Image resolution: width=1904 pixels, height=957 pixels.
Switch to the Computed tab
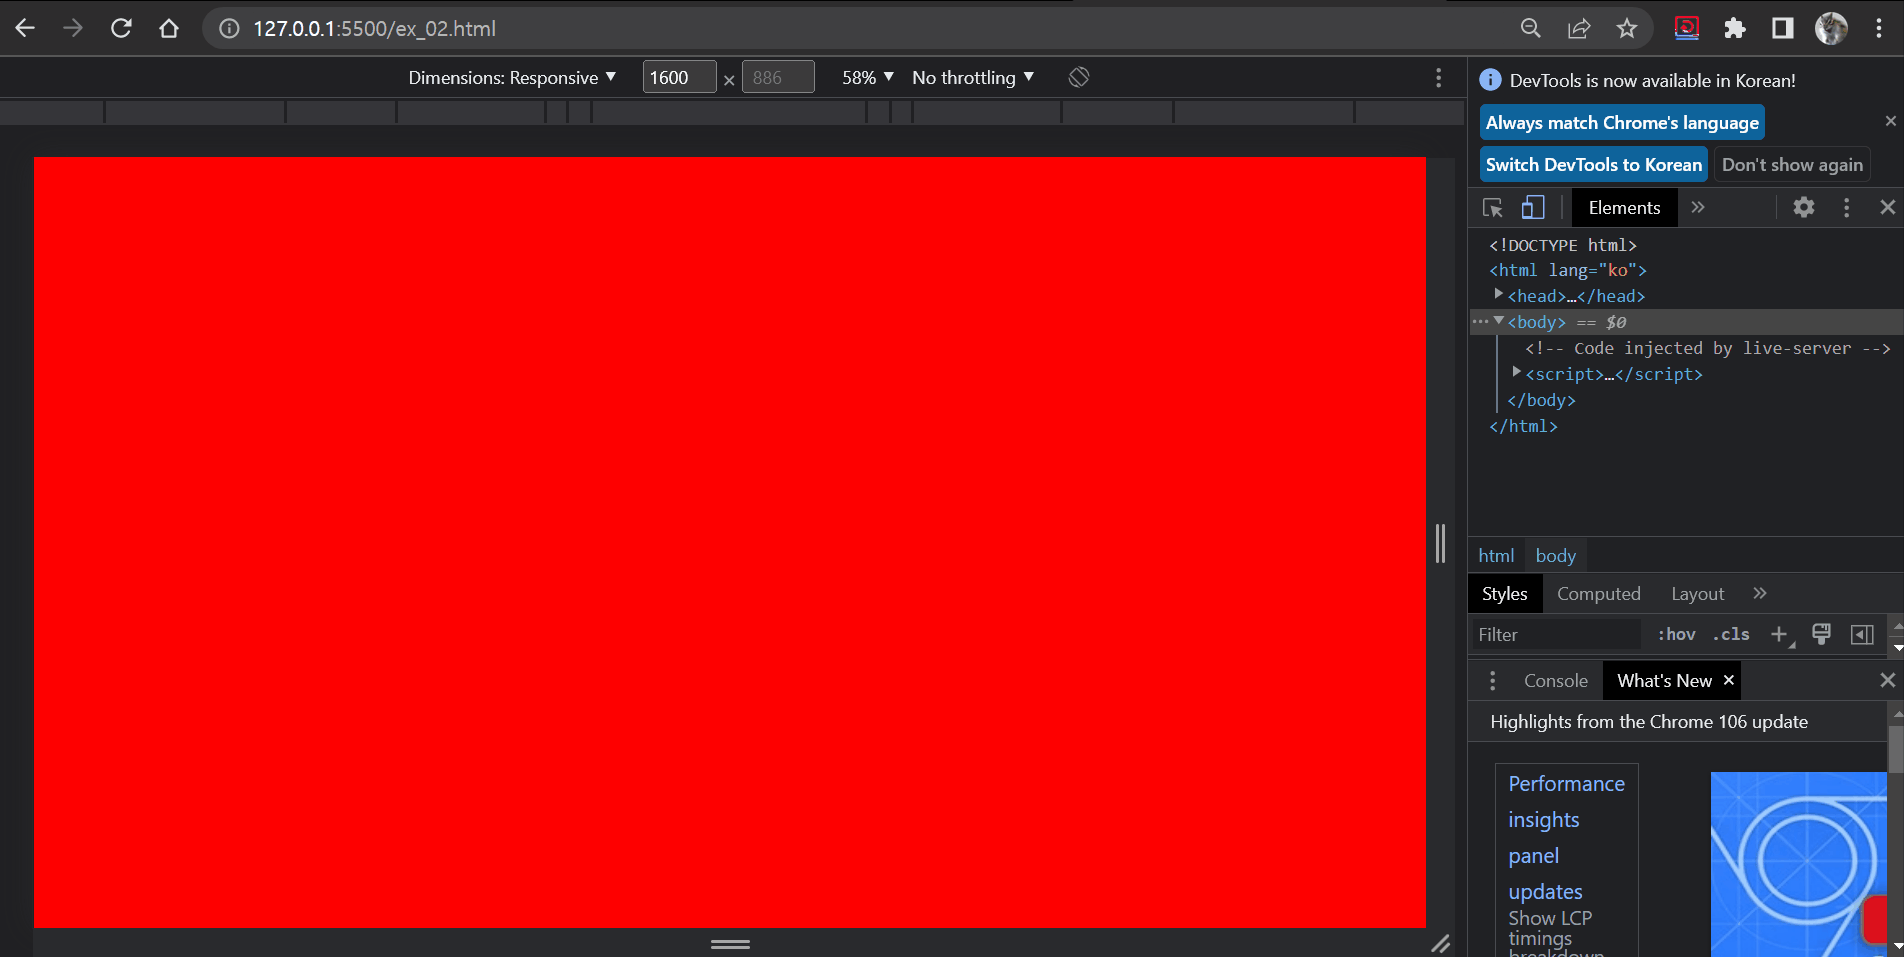tap(1598, 594)
